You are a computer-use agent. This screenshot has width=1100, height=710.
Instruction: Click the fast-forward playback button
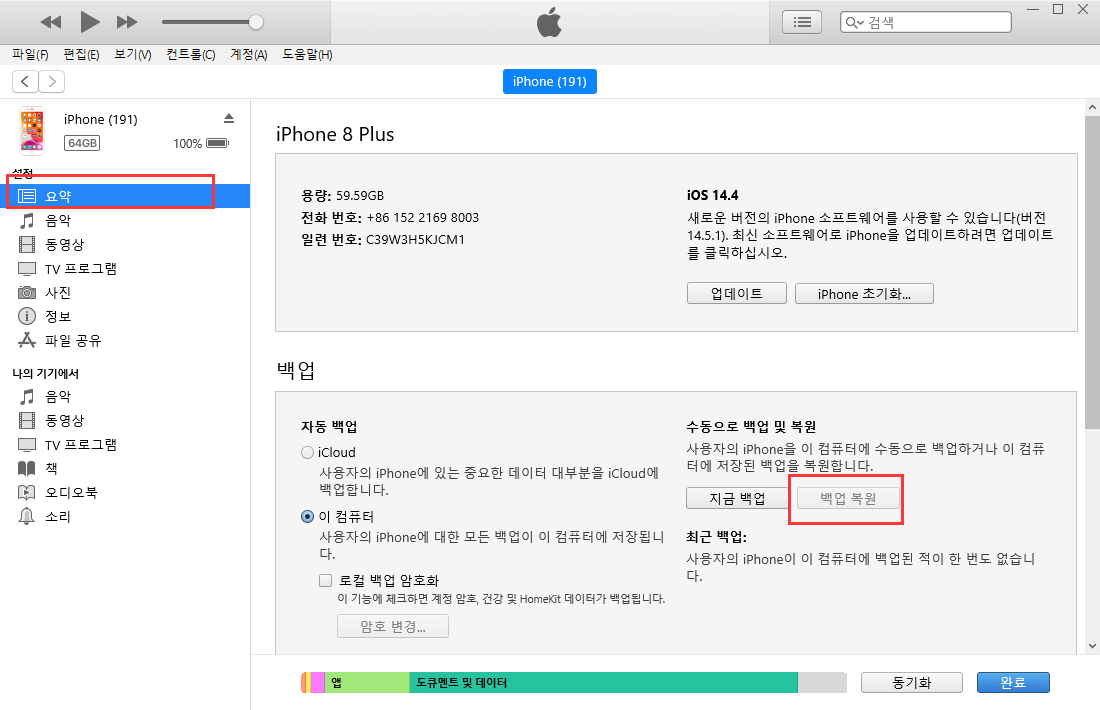point(127,22)
